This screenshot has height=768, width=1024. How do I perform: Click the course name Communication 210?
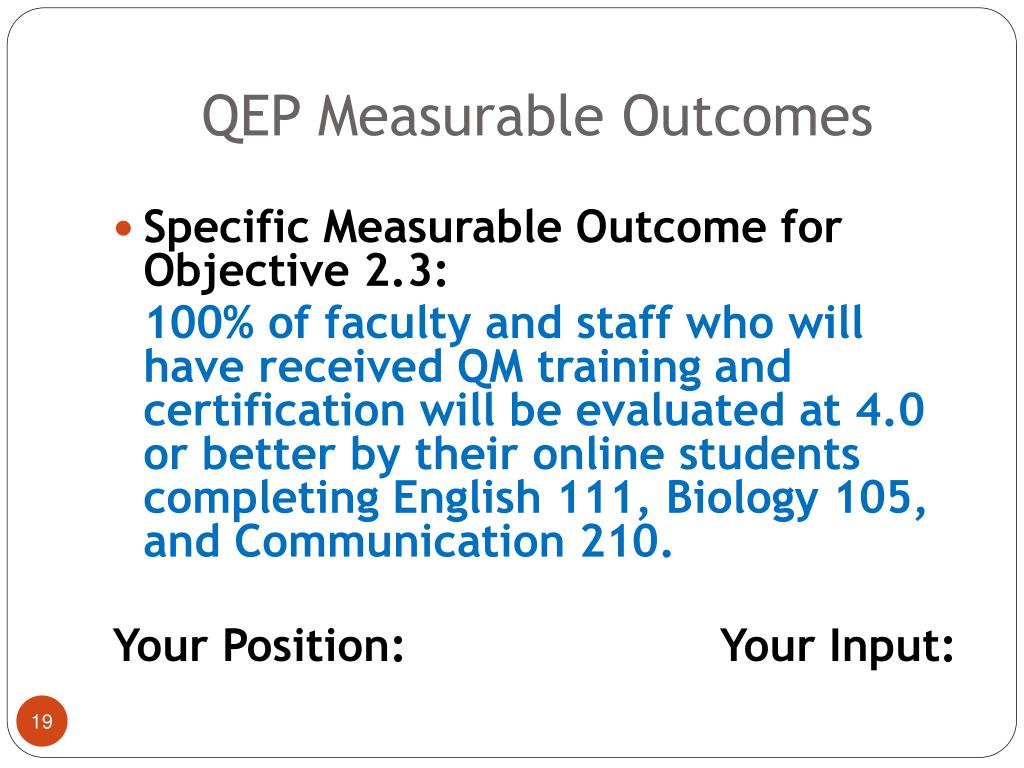click(x=452, y=541)
